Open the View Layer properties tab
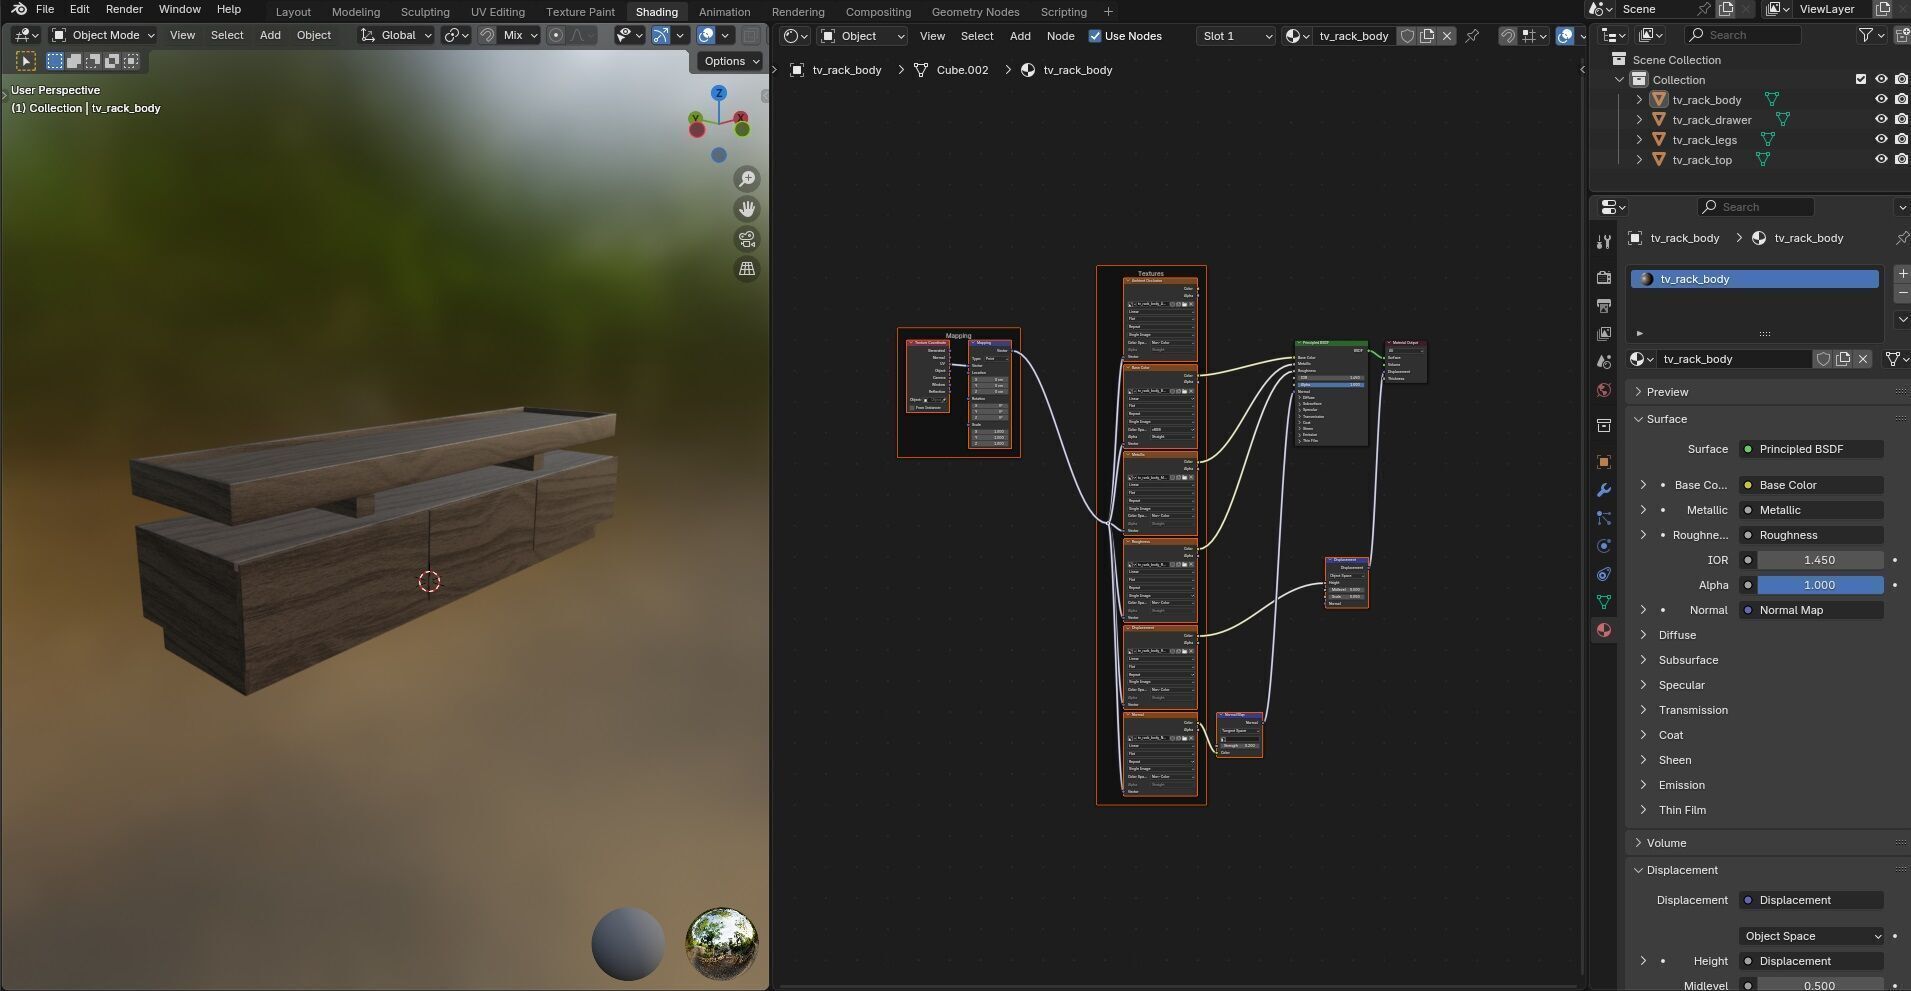Screen dimensions: 1911x991 pyautogui.click(x=1604, y=333)
